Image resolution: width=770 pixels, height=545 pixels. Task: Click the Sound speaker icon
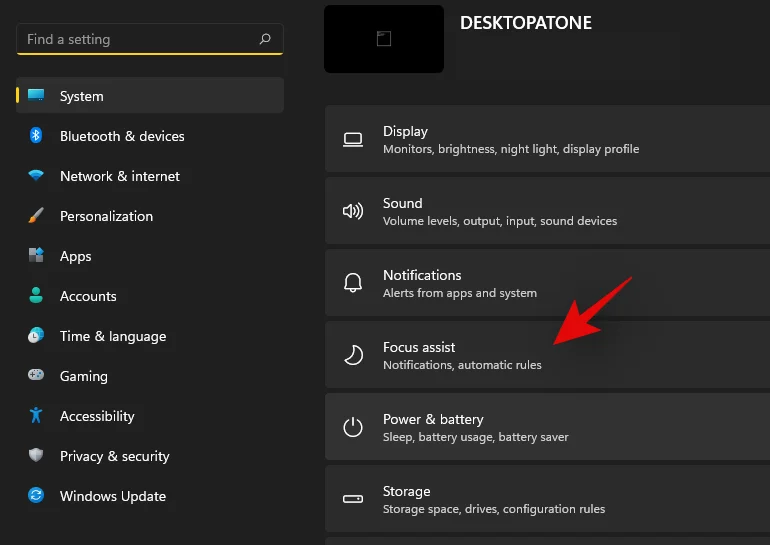point(353,211)
